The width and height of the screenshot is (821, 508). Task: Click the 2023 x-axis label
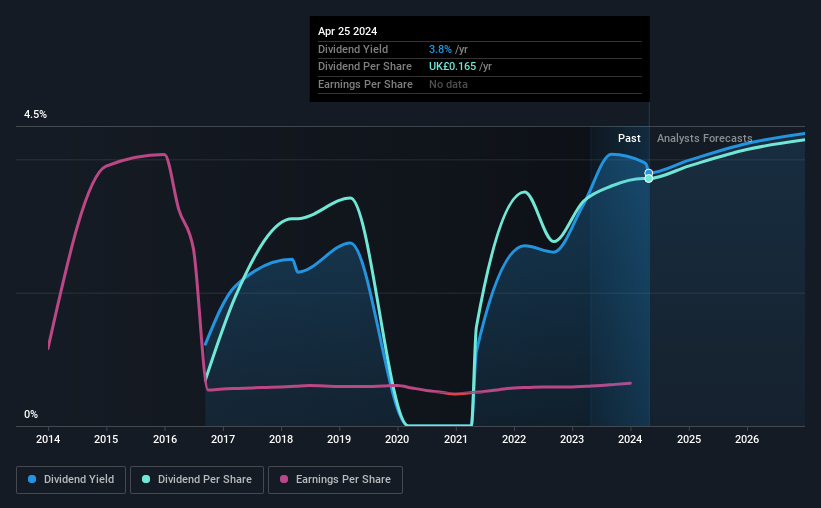(572, 439)
